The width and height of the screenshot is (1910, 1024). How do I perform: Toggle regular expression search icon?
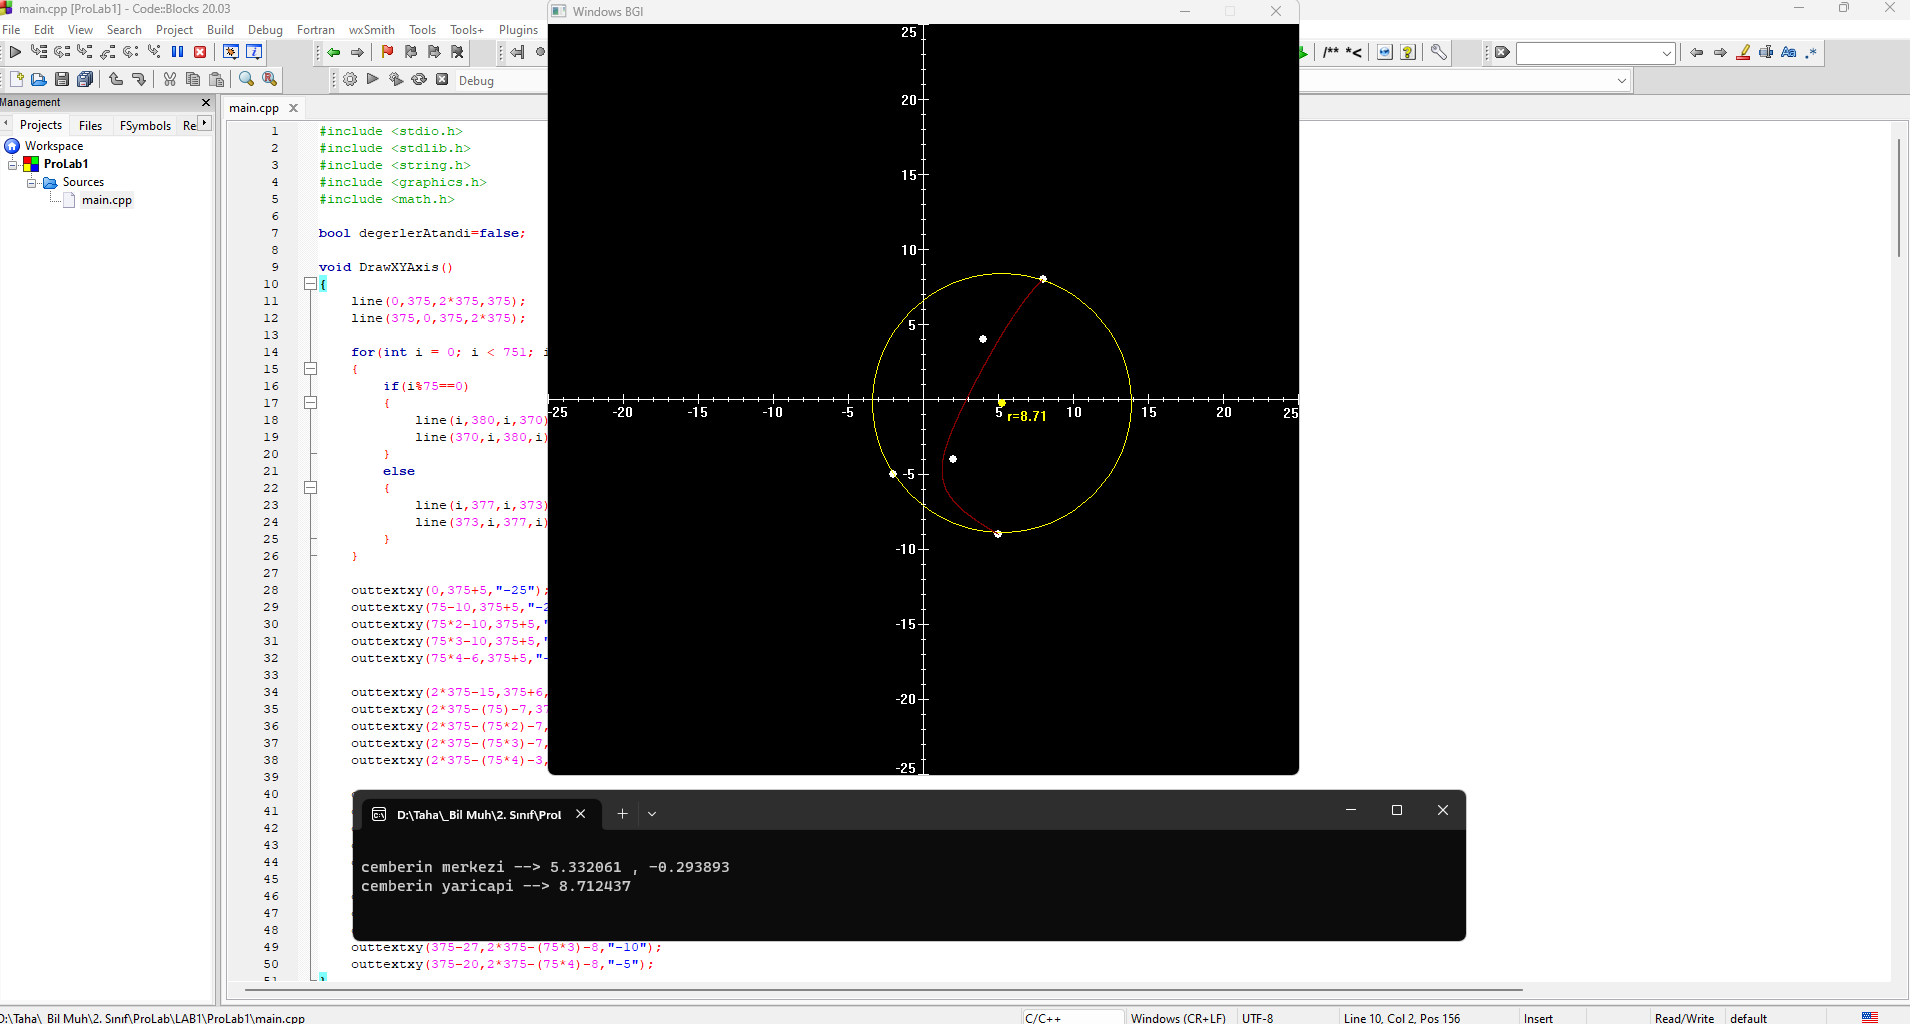[x=1812, y=52]
